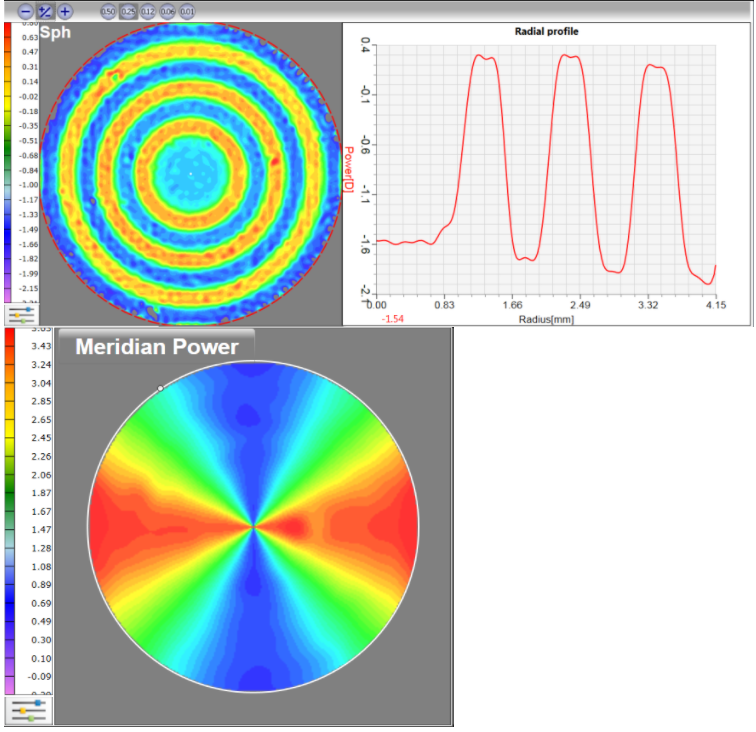Select the 0.01 step size button
The image size is (756, 732).
click(x=187, y=12)
